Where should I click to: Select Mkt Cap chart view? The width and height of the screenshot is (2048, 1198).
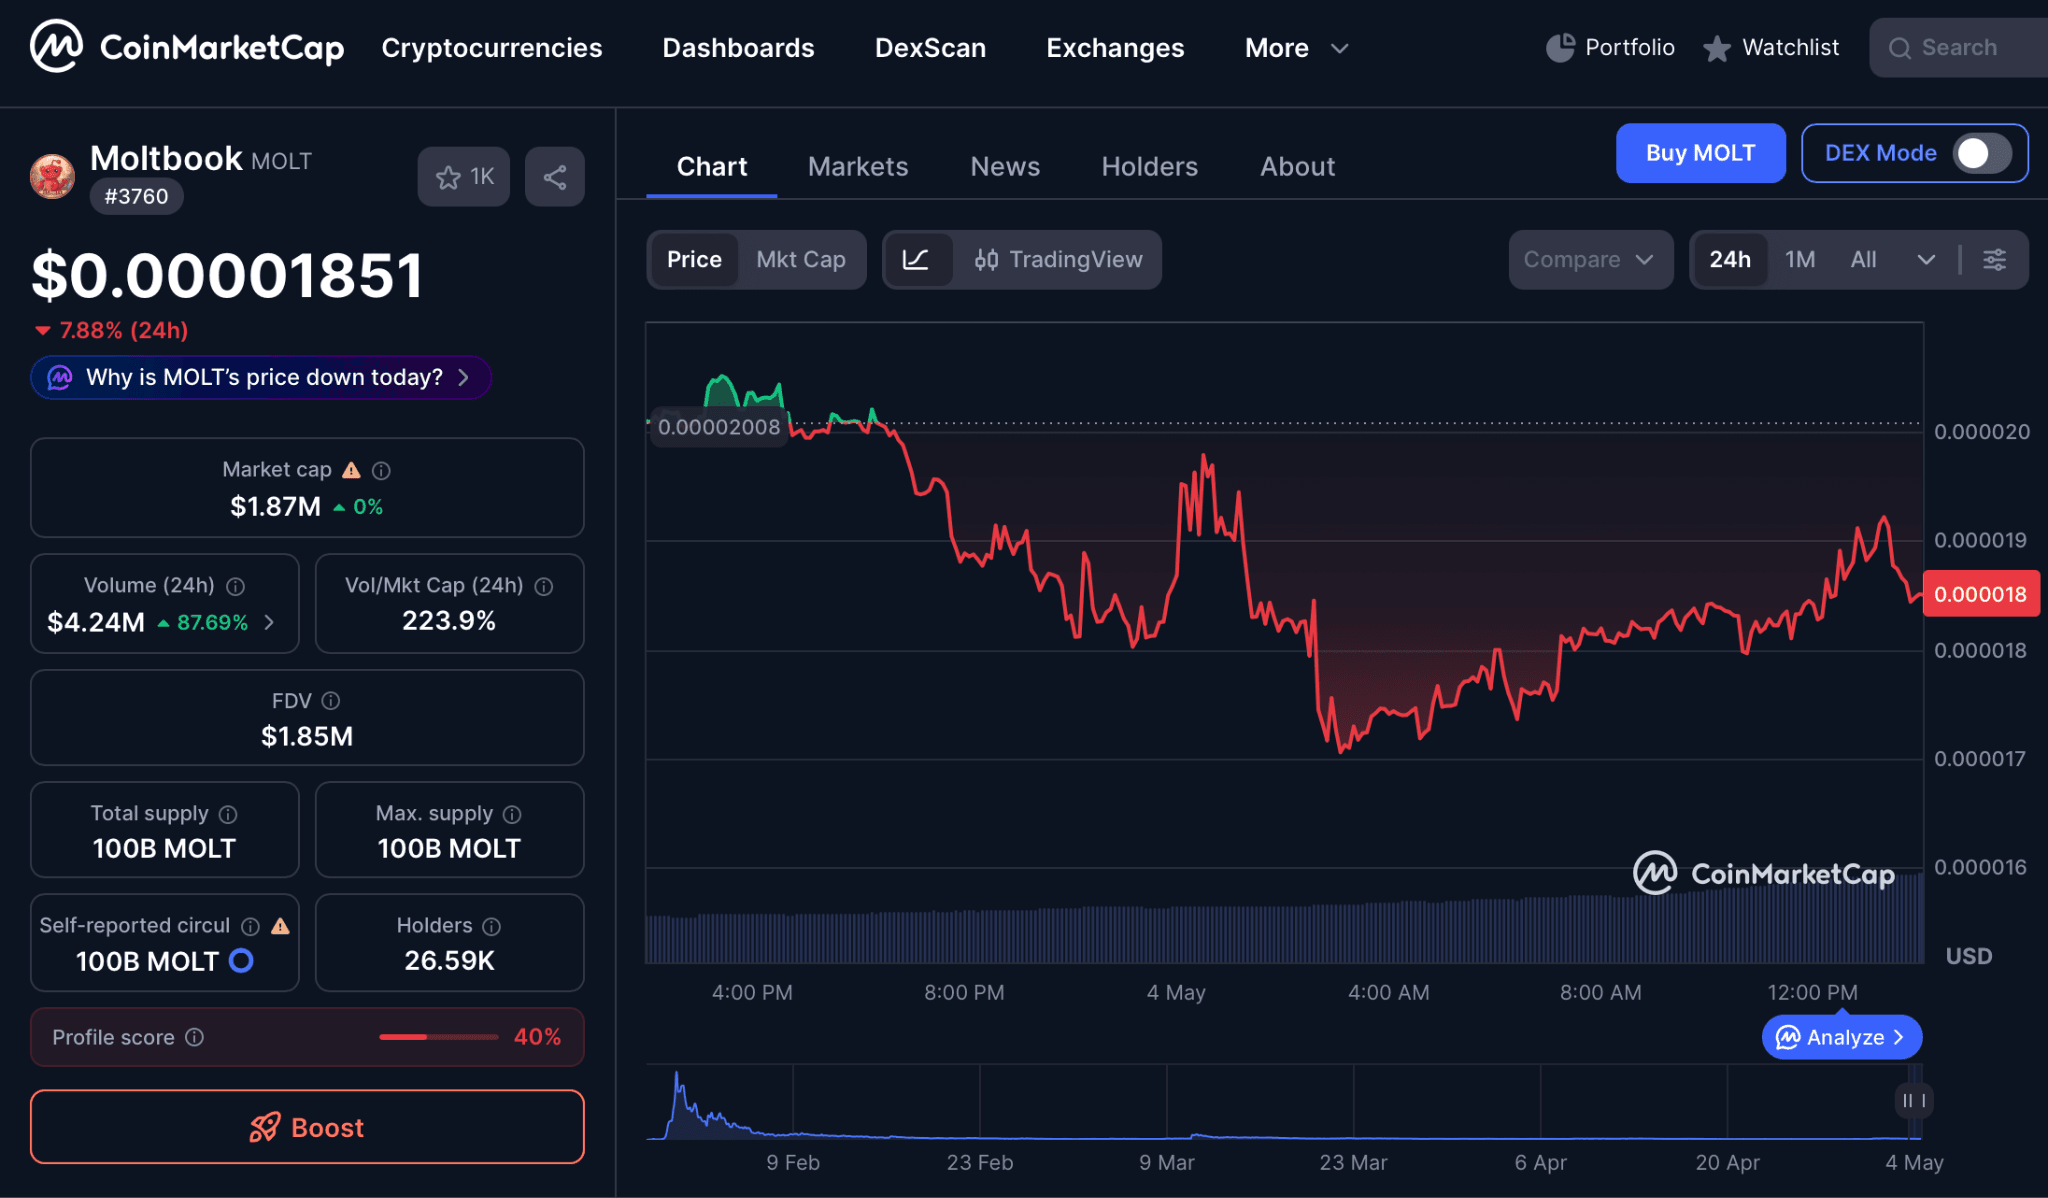pos(801,260)
